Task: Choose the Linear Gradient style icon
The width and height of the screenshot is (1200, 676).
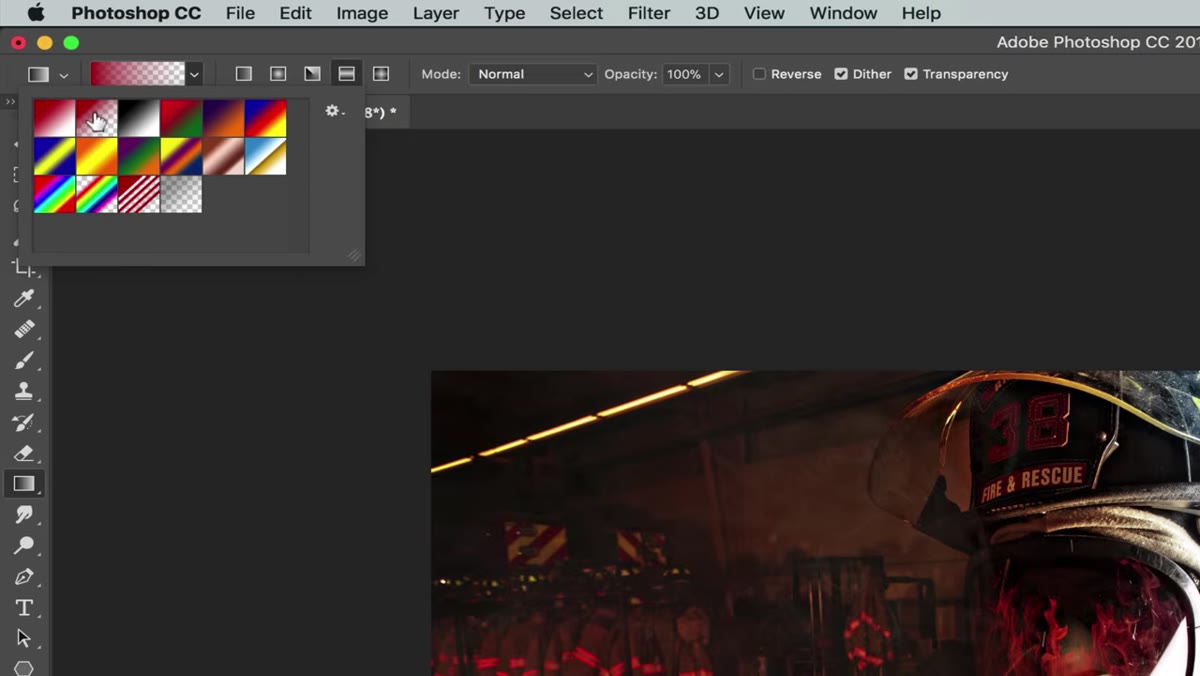Action: pos(244,74)
